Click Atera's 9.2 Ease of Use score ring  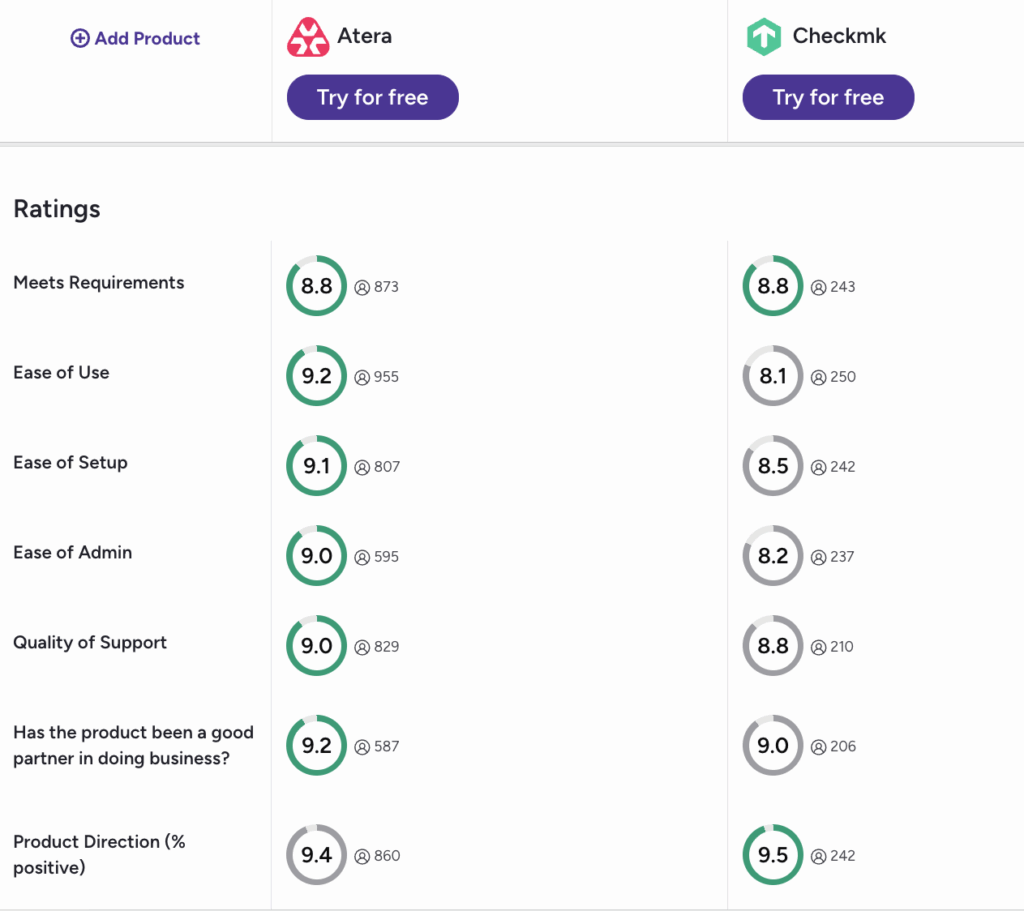[x=317, y=376]
